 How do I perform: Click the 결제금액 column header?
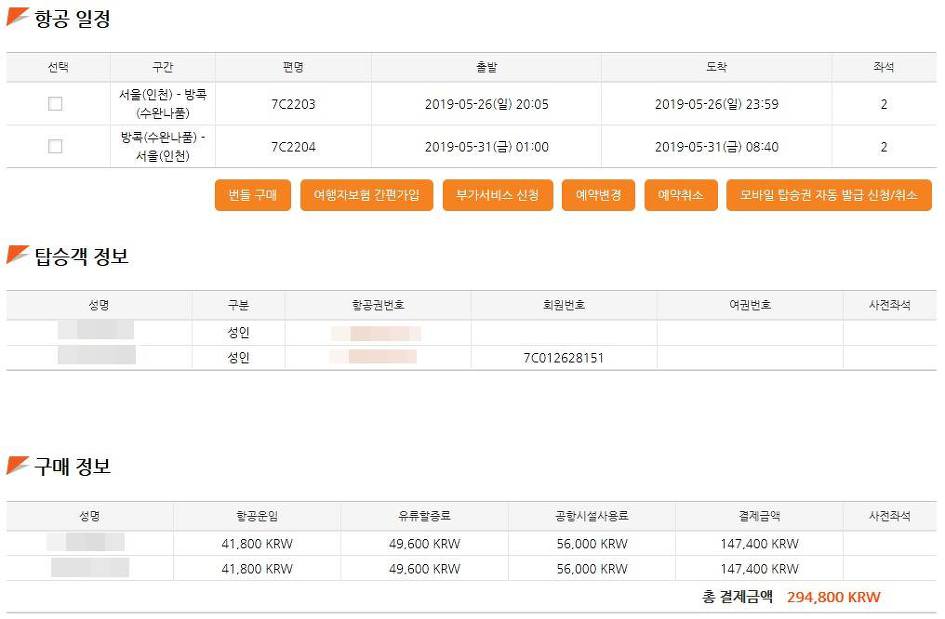[759, 516]
